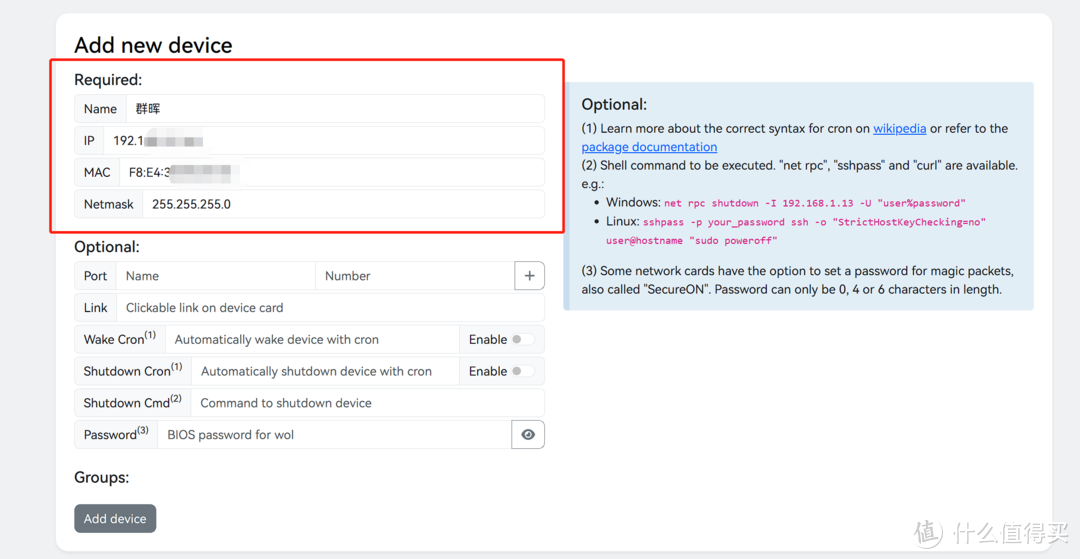Click the Windows net rpc shutdown example

[x=815, y=203]
